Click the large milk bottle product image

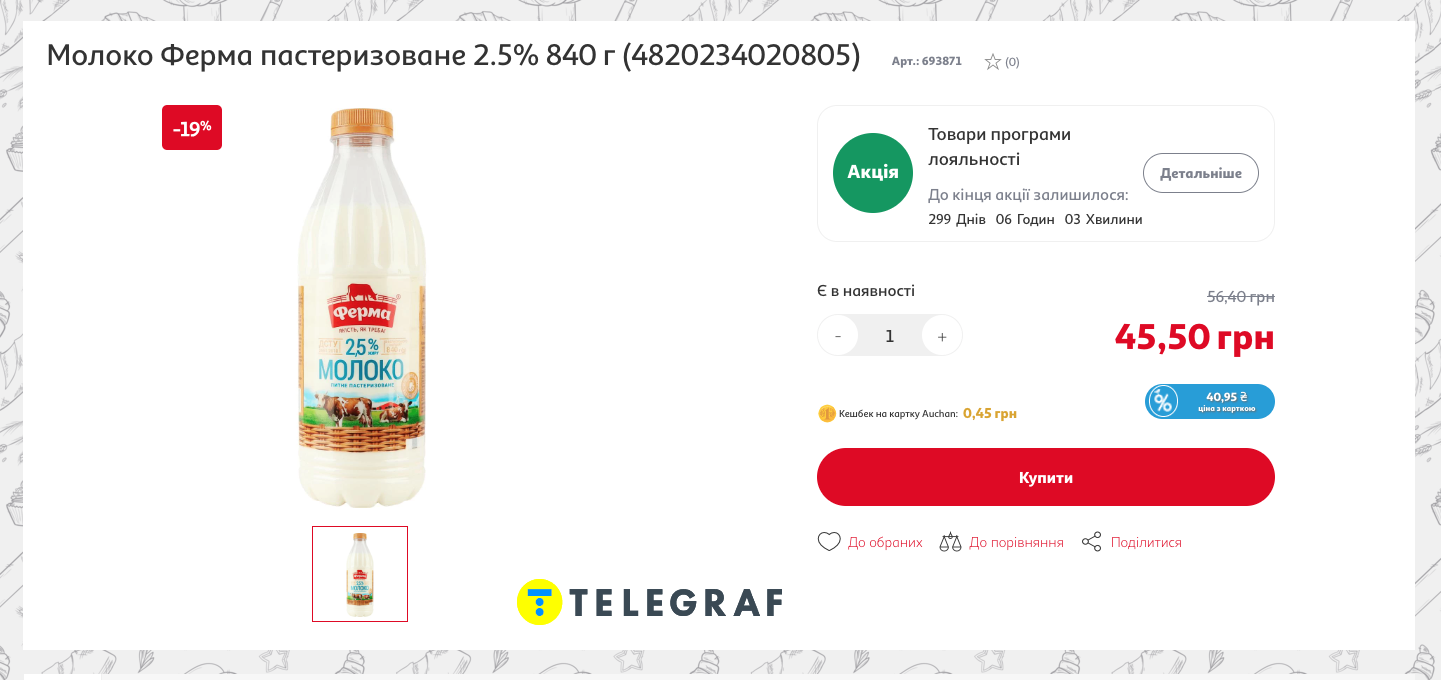[362, 308]
